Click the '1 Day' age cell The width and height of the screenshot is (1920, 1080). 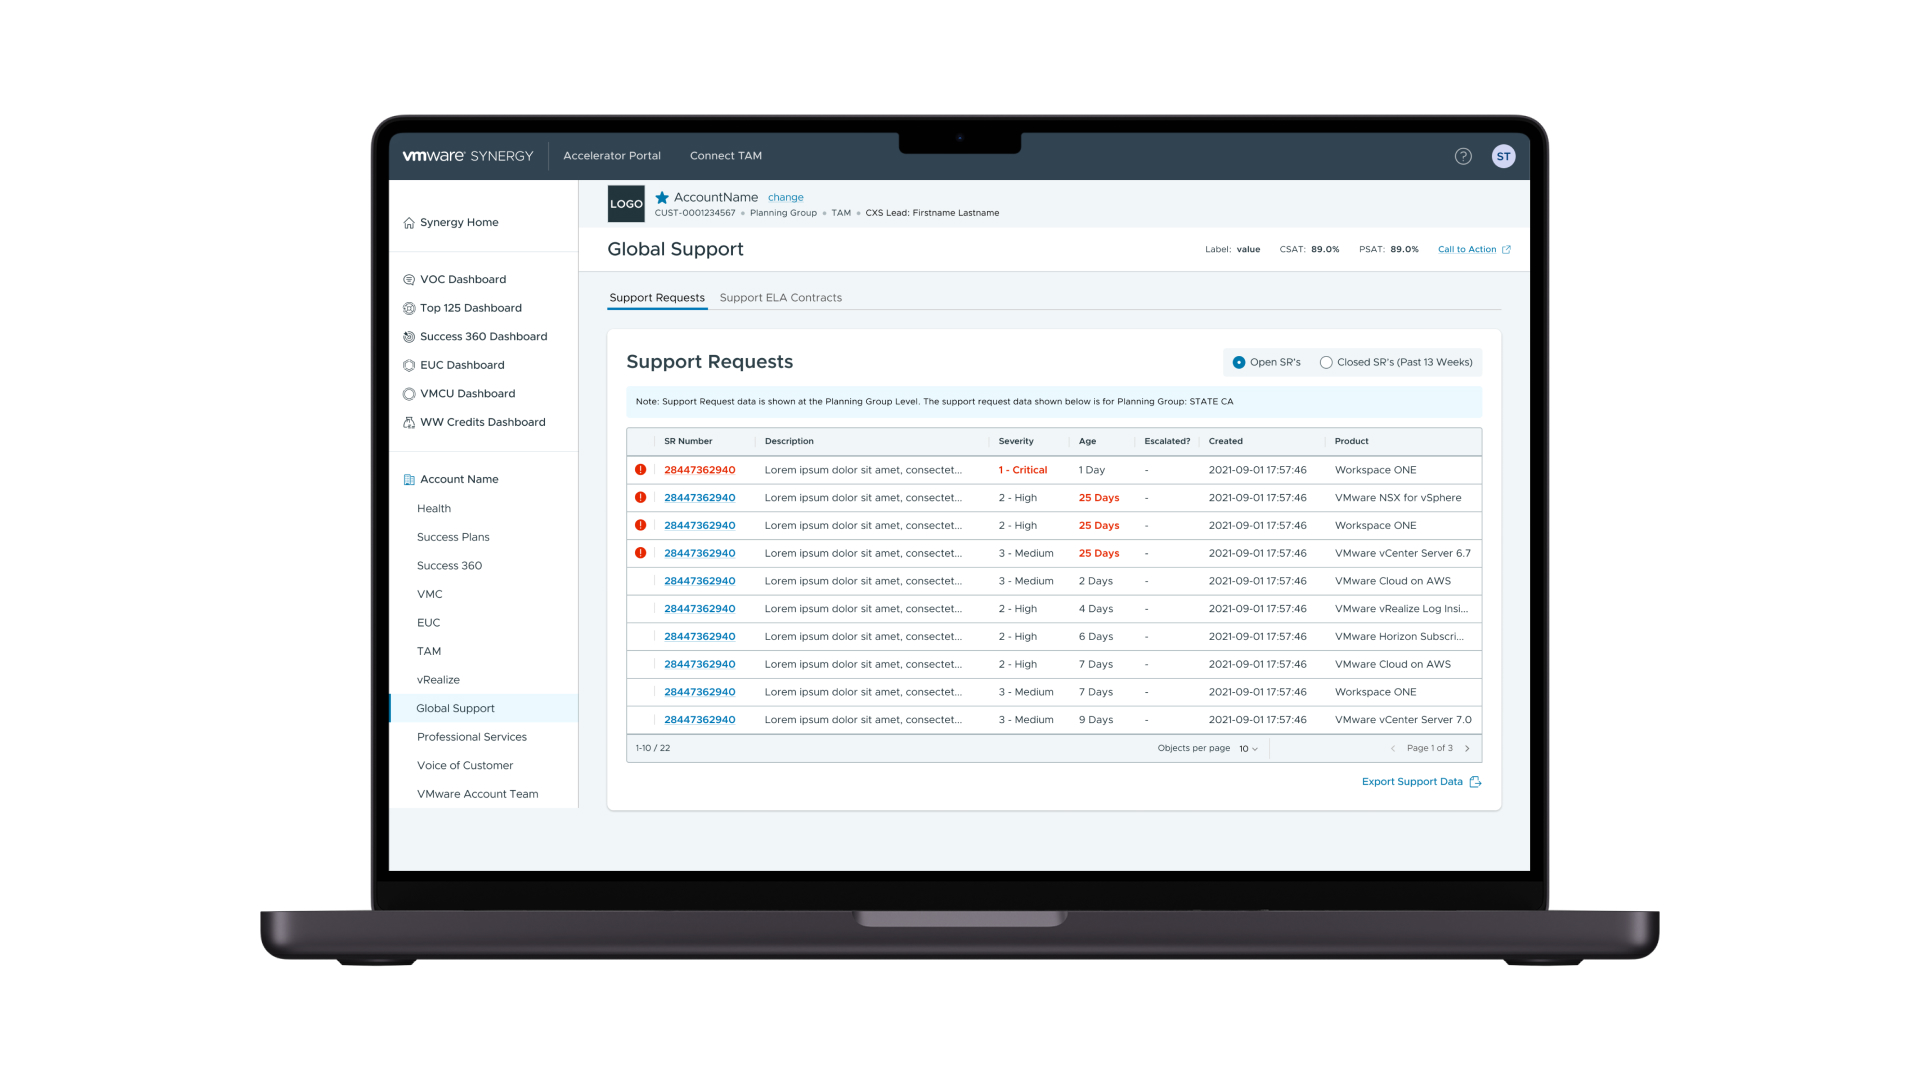point(1091,470)
